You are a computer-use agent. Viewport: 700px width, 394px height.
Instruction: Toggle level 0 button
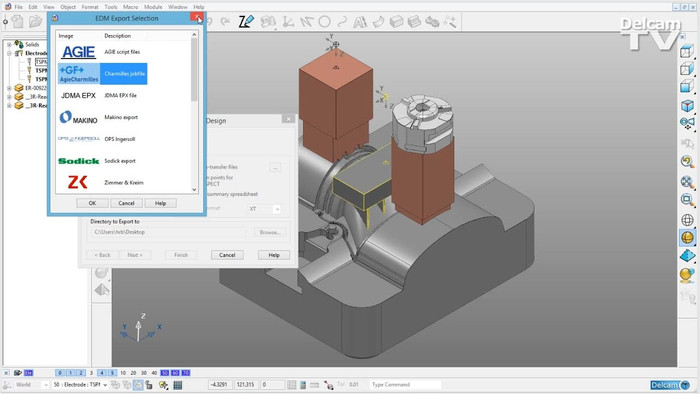pos(60,373)
